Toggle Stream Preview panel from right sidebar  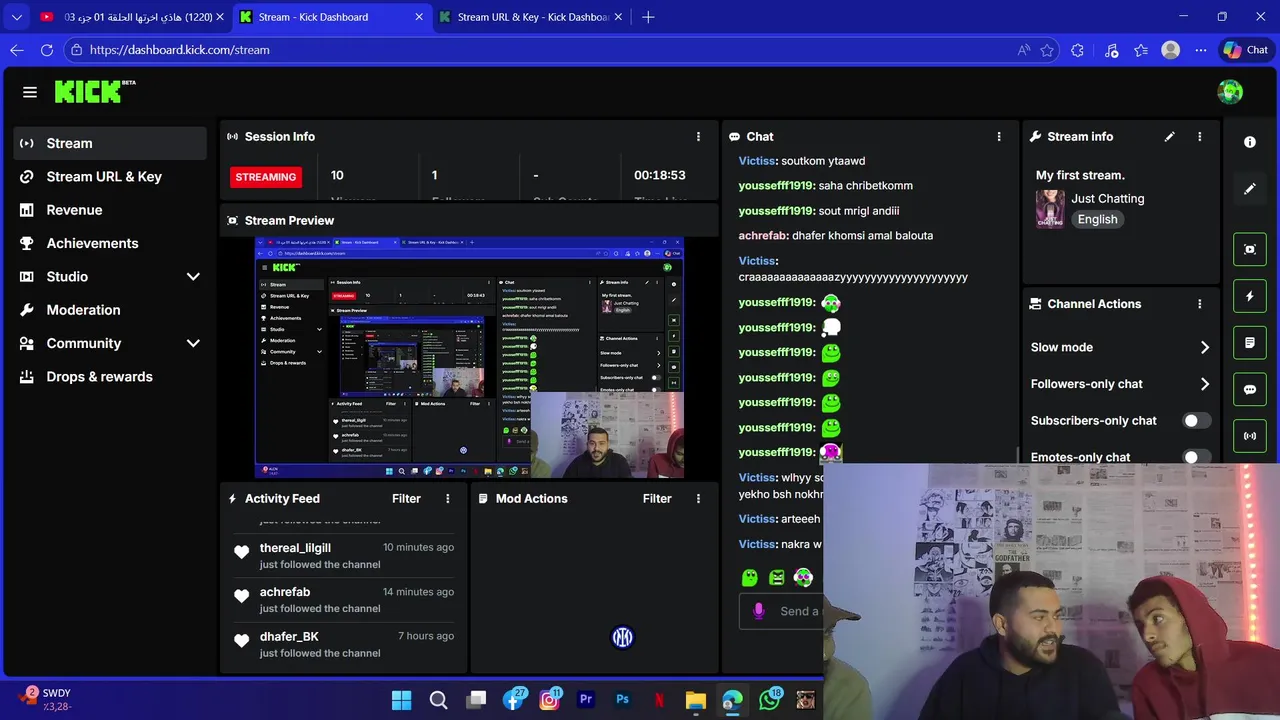(1250, 250)
